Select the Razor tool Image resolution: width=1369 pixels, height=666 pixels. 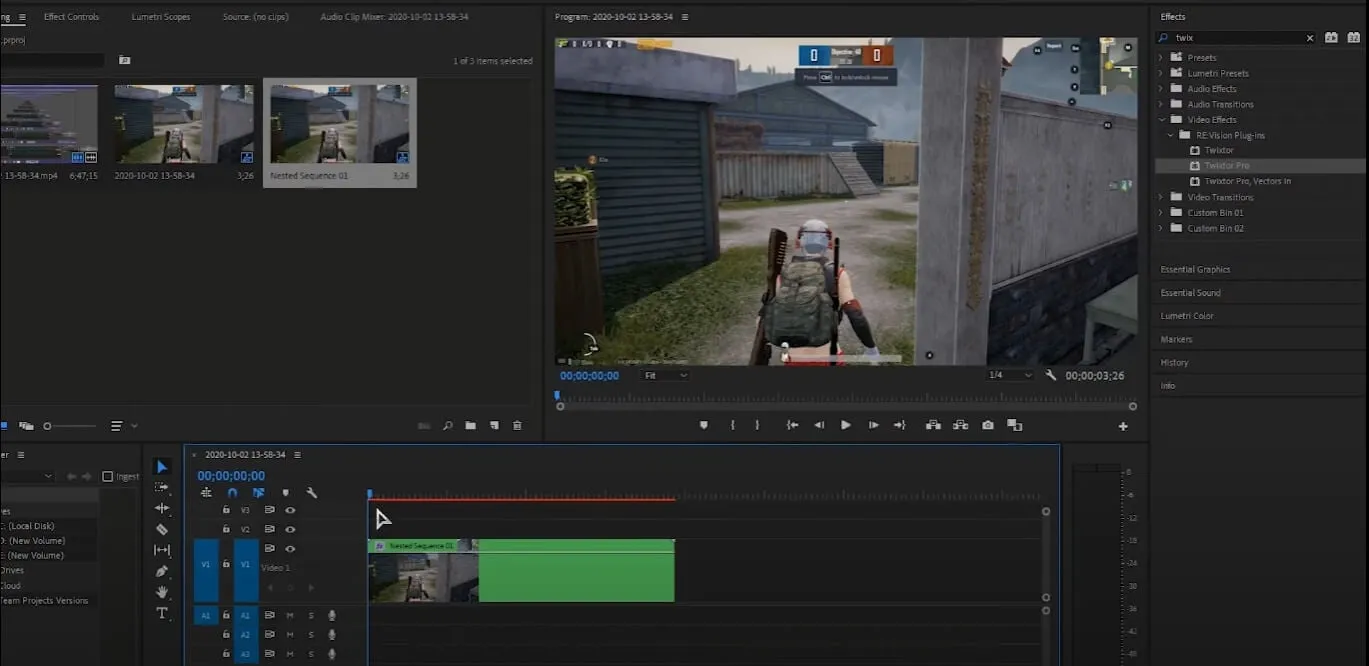162,529
